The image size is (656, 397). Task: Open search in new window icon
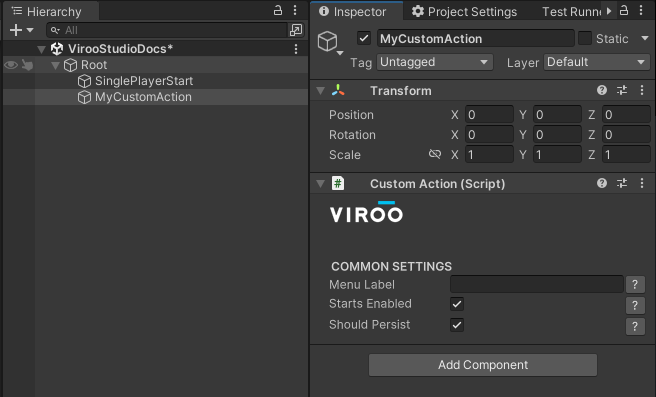pyautogui.click(x=296, y=30)
